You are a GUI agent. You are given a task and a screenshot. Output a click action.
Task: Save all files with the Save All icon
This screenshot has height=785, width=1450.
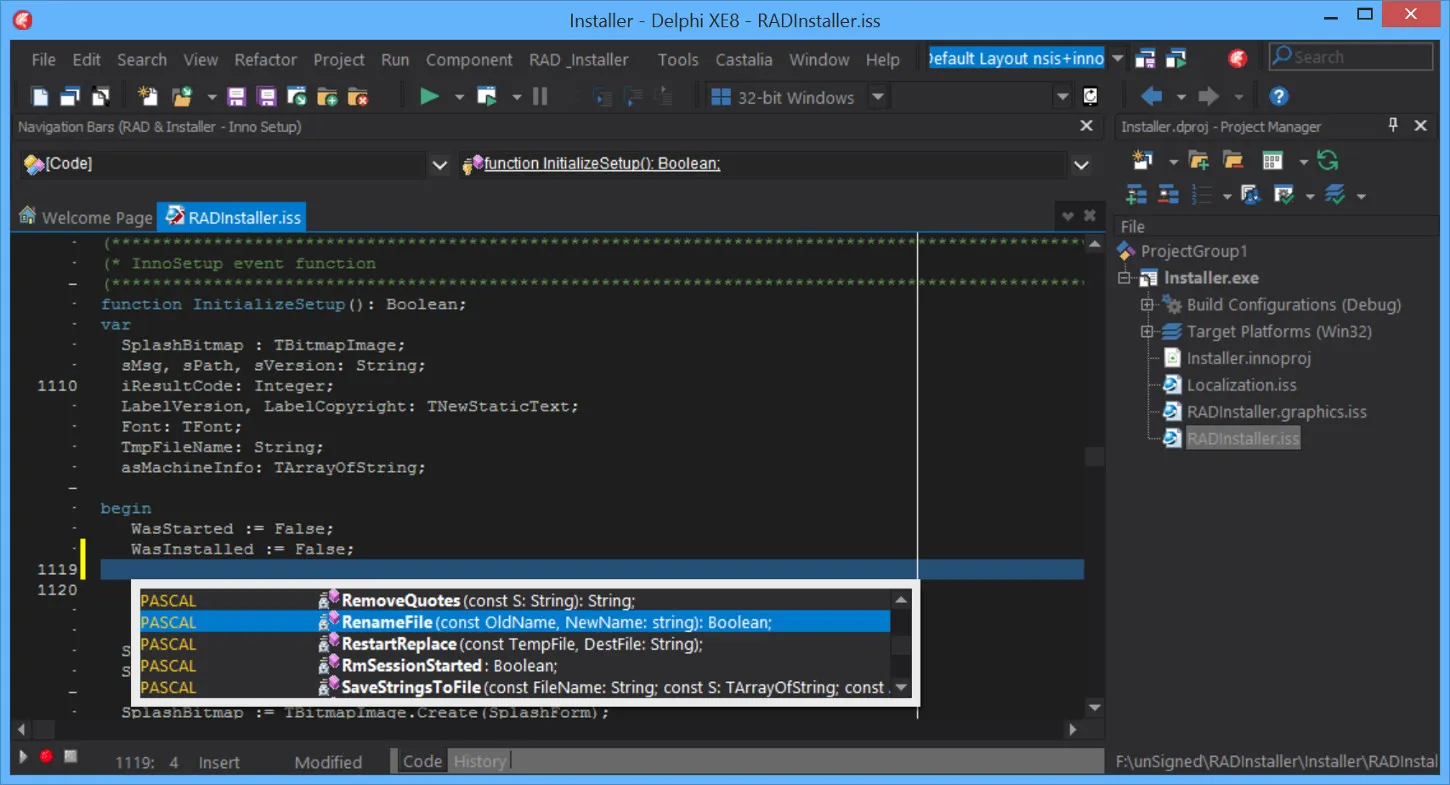267,95
